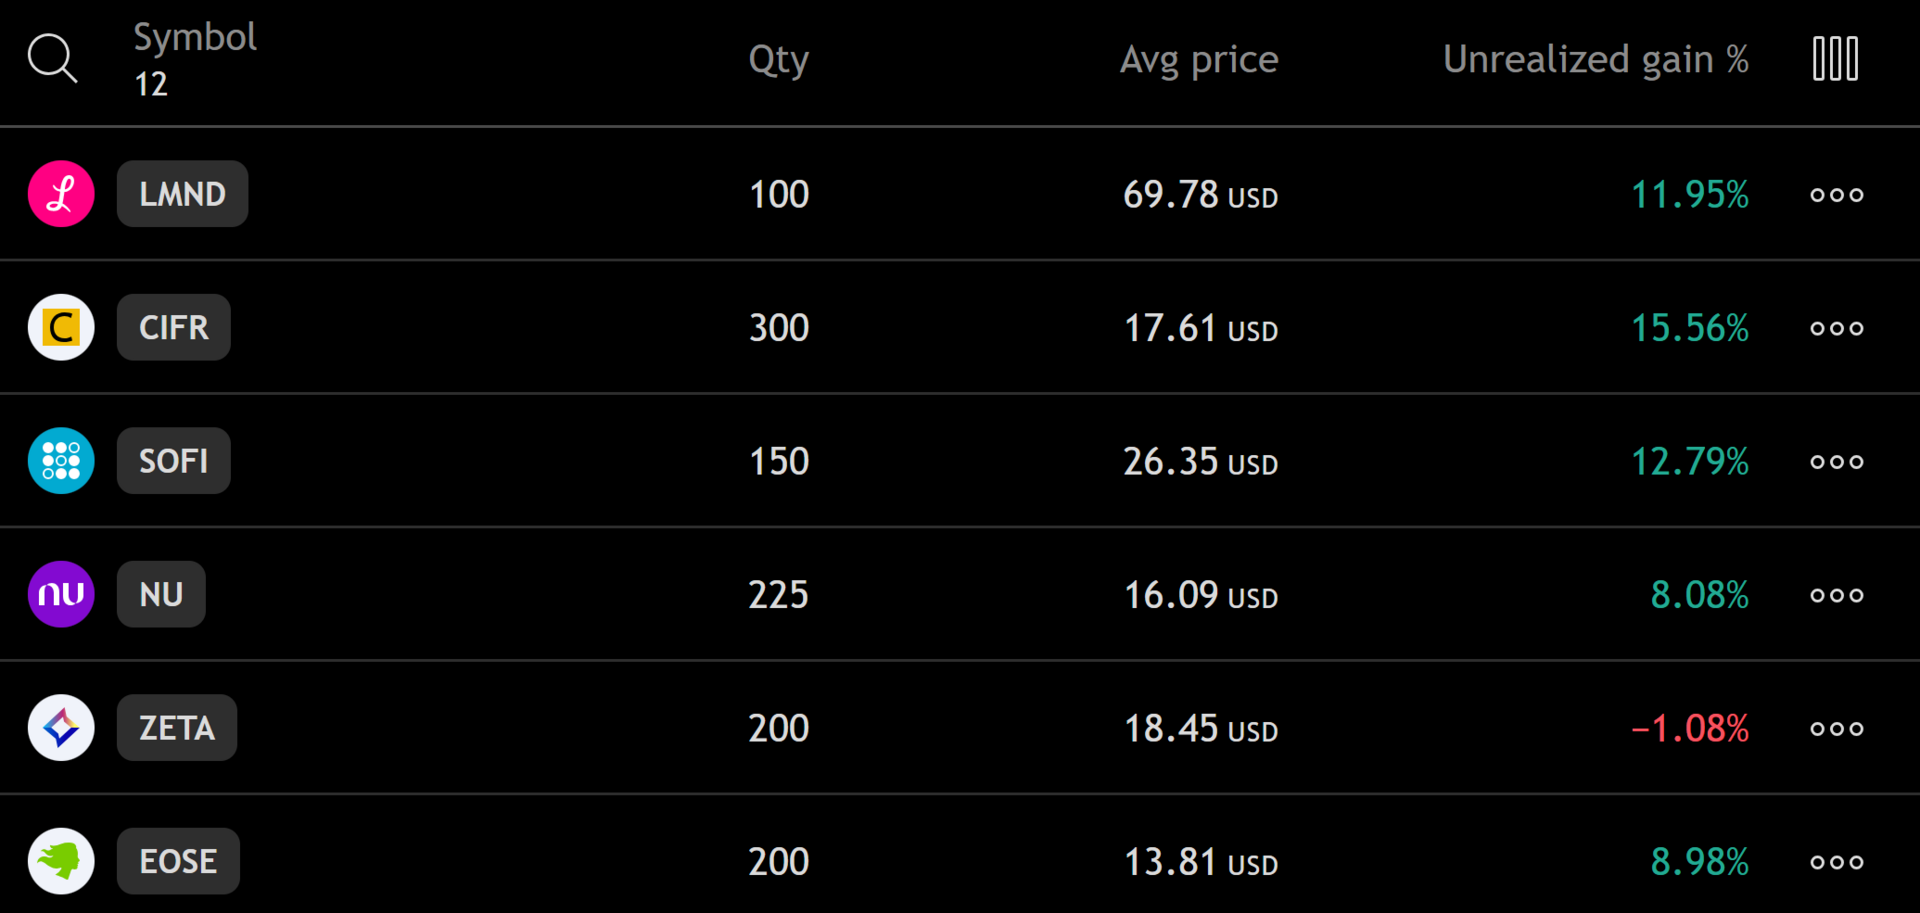Image resolution: width=1920 pixels, height=913 pixels.
Task: Click the Zeta diamond logo
Action: (x=61, y=727)
